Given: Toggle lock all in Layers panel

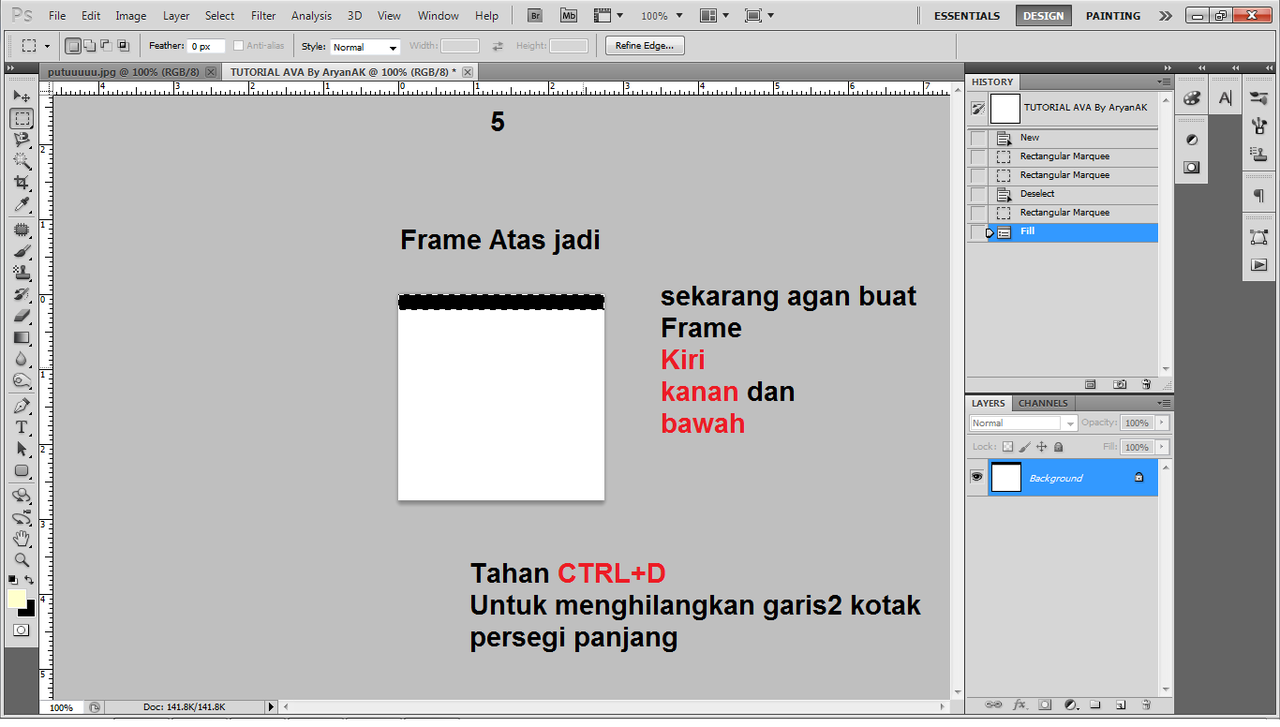Looking at the screenshot, I should (x=1058, y=447).
